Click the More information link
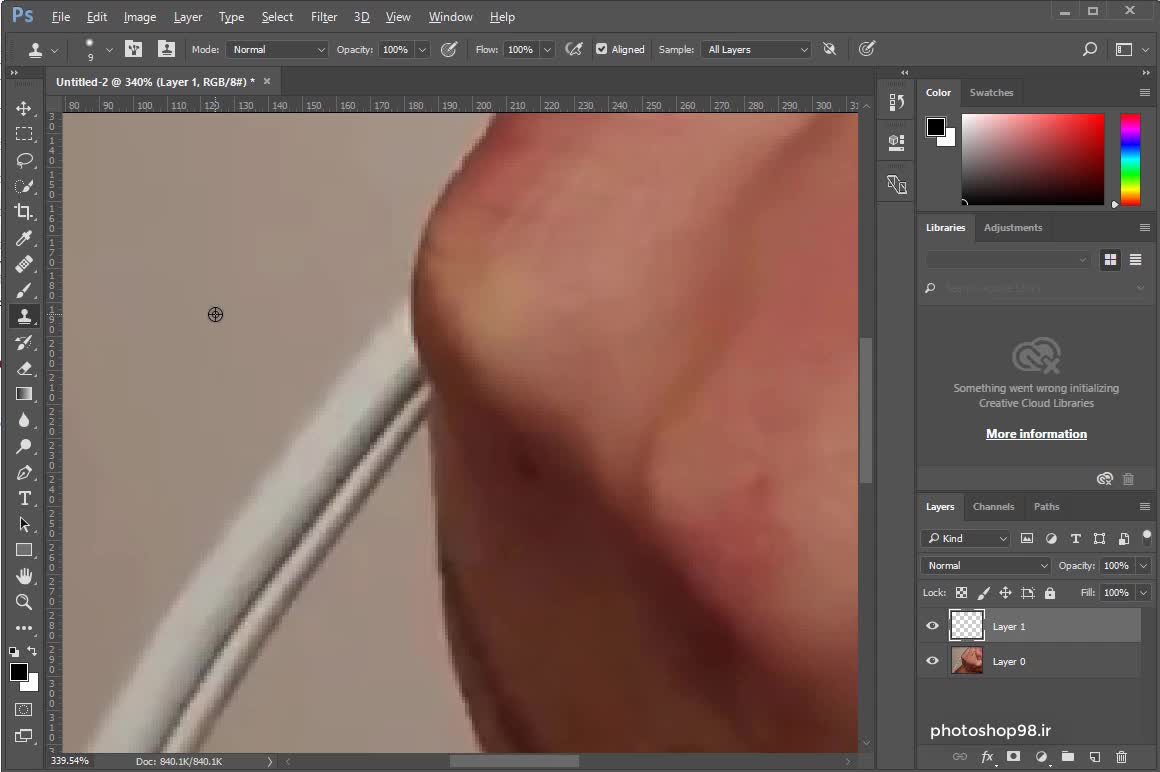 pyautogui.click(x=1036, y=434)
